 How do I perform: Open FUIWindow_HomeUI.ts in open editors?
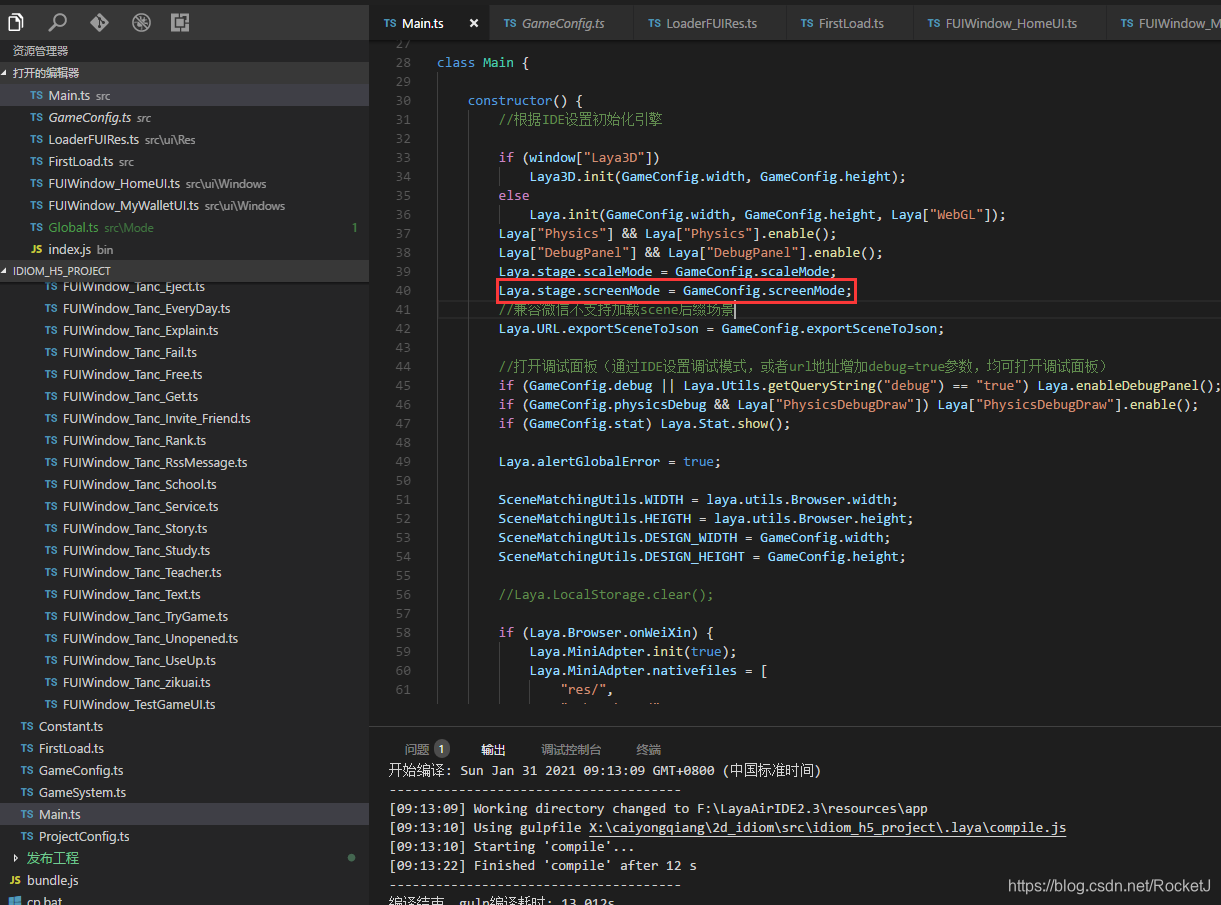[x=184, y=183]
